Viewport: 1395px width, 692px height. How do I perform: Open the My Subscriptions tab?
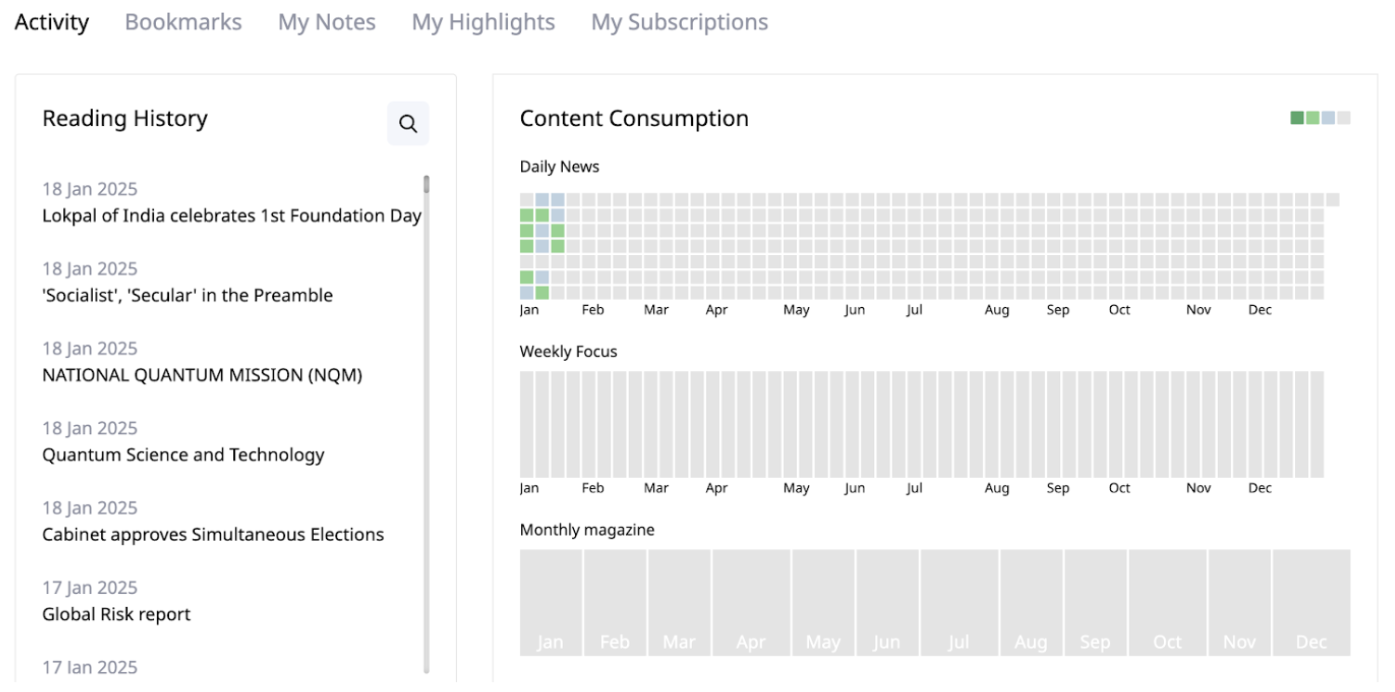[679, 22]
